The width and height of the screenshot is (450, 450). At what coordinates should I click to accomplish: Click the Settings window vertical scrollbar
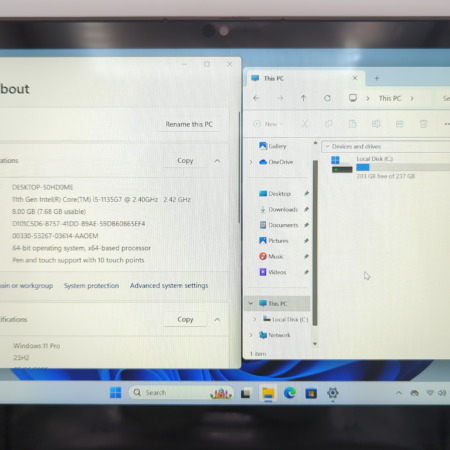coord(239,167)
